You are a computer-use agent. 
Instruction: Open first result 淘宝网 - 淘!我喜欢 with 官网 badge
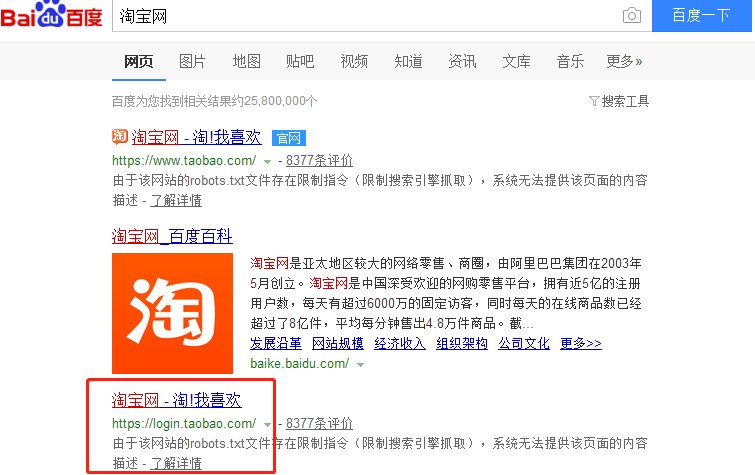tap(196, 137)
